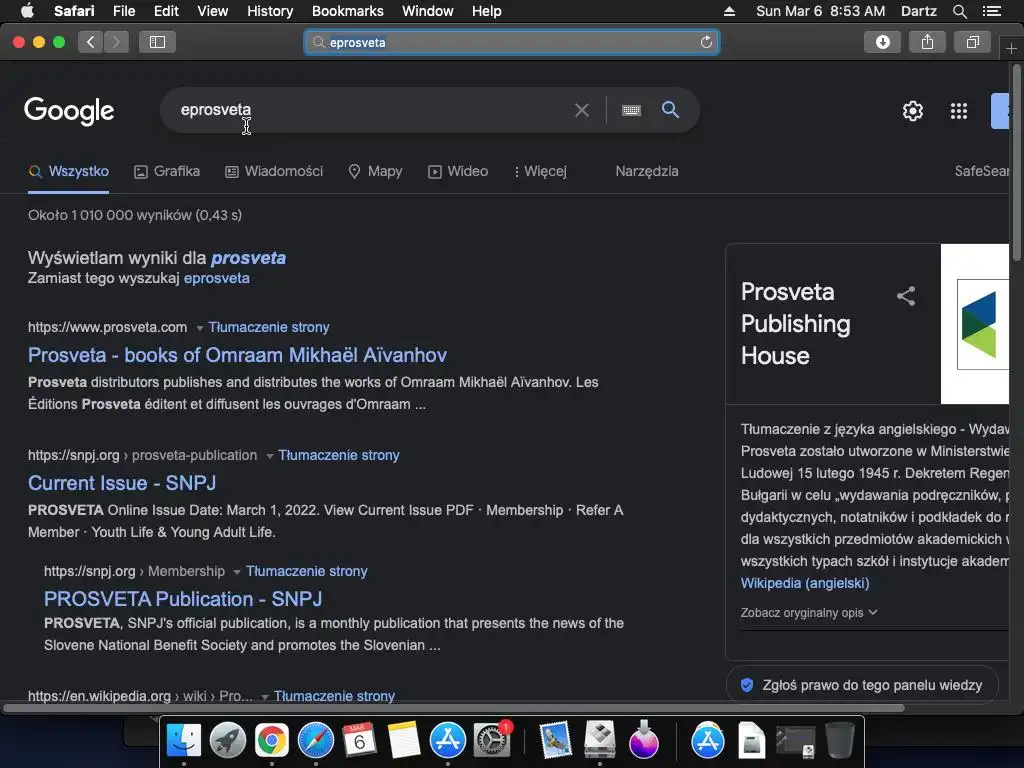Expand Zobacz oryginalny opis
The width and height of the screenshot is (1024, 768).
[x=808, y=613]
